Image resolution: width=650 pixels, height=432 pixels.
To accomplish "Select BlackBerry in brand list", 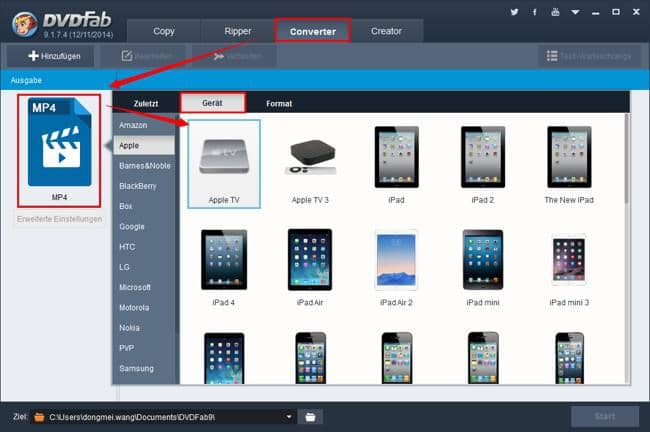I will tap(144, 186).
